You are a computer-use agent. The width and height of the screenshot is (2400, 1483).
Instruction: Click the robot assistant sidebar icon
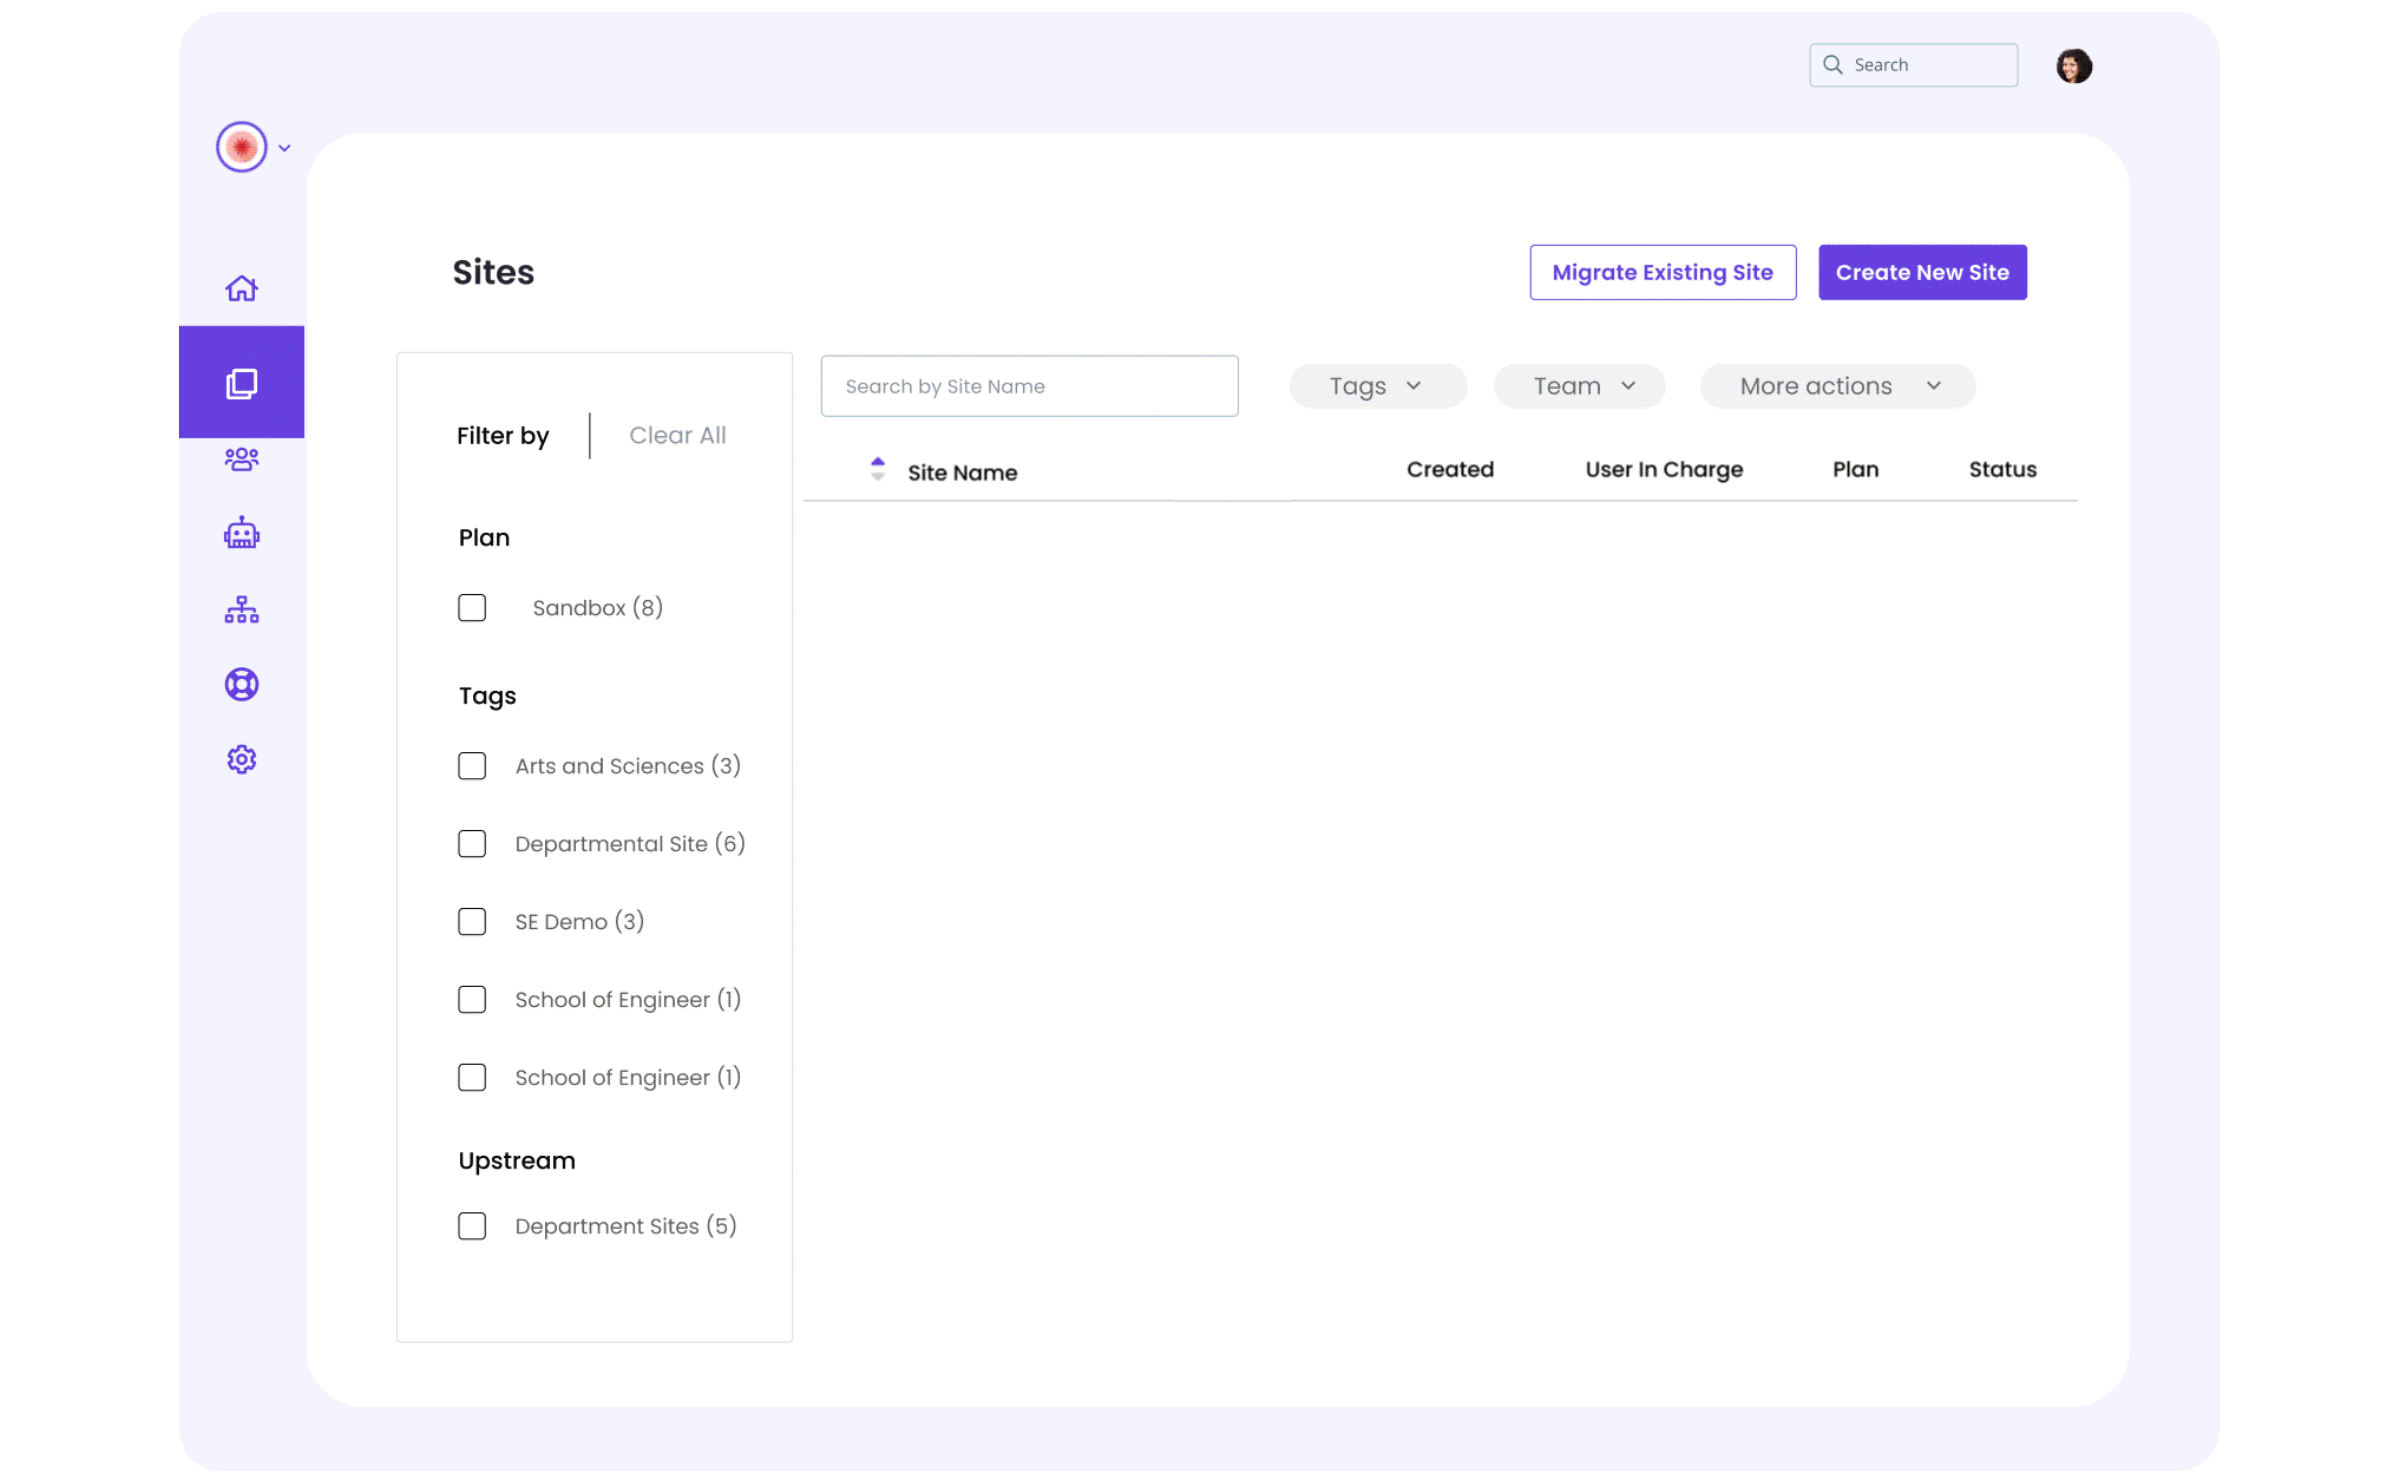[x=241, y=533]
